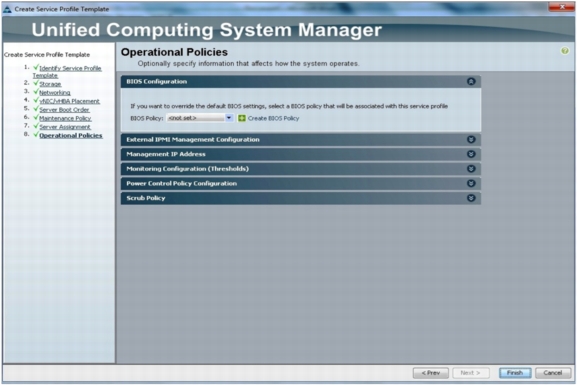Click the BIOS Configuration header title
The image size is (578, 387).
(x=157, y=81)
